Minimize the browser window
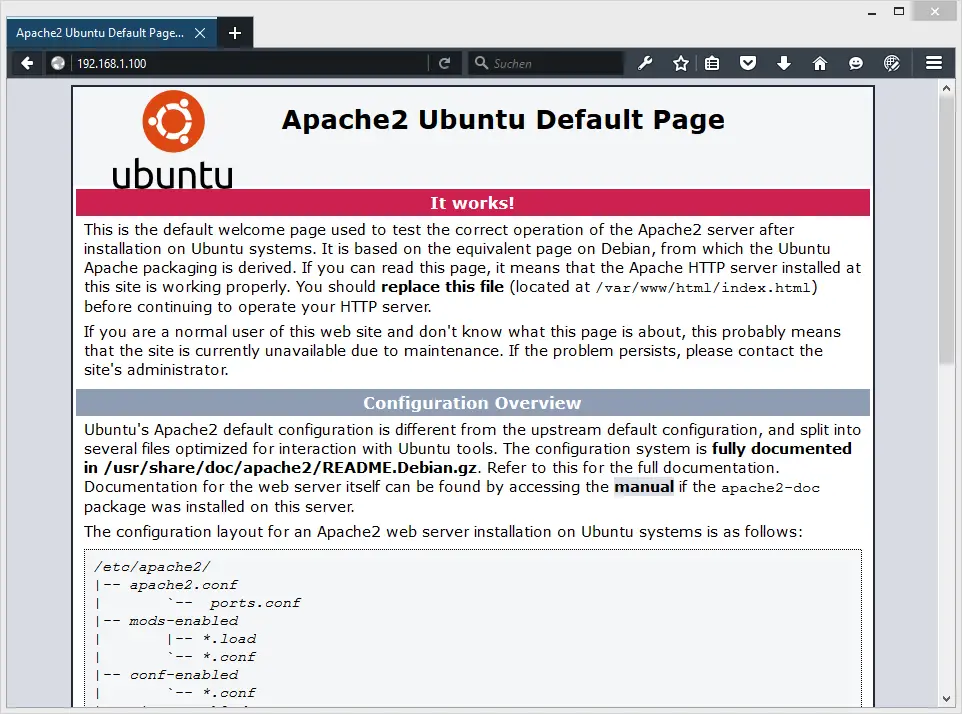 tap(872, 12)
